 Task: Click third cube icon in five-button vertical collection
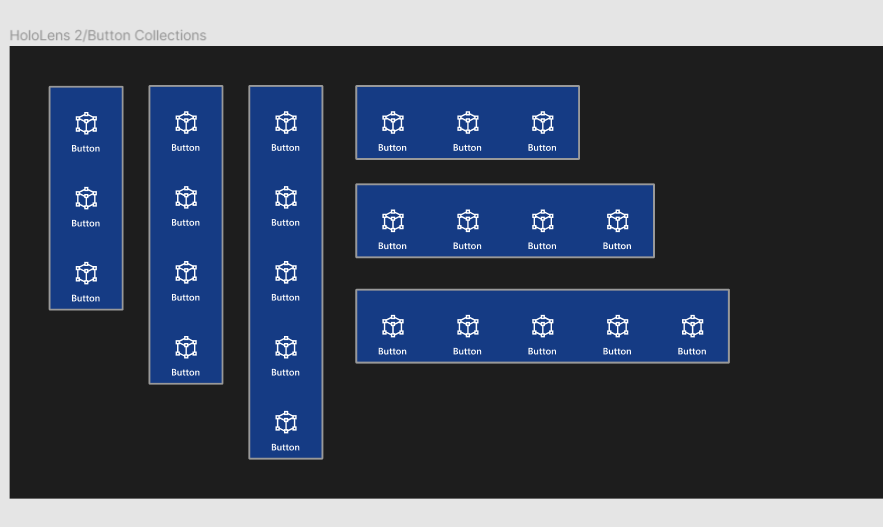[x=286, y=273]
